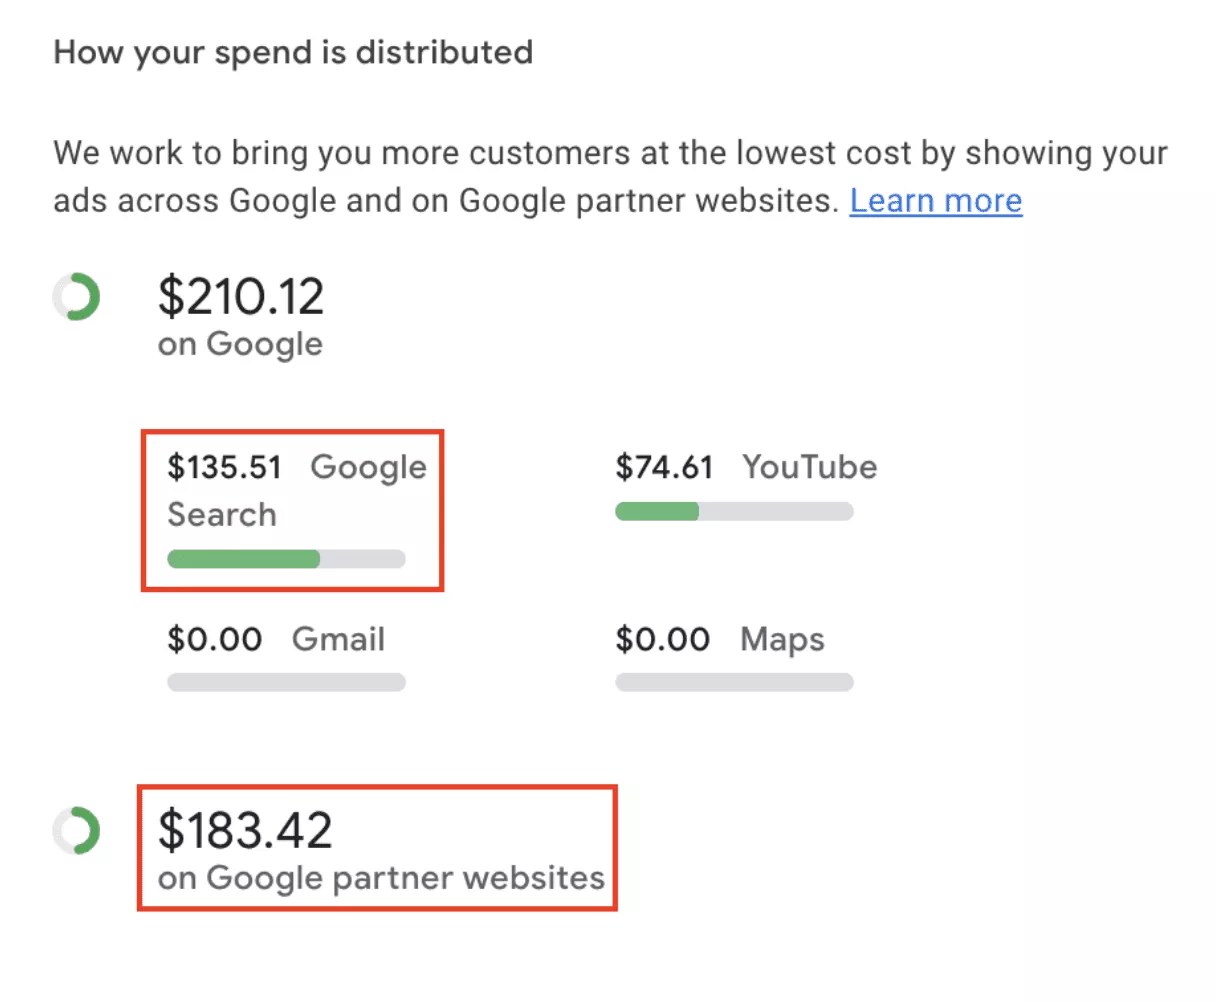This screenshot has height=1002, width=1216.
Task: Click the $0.00 amount next to Maps
Action: 662,639
